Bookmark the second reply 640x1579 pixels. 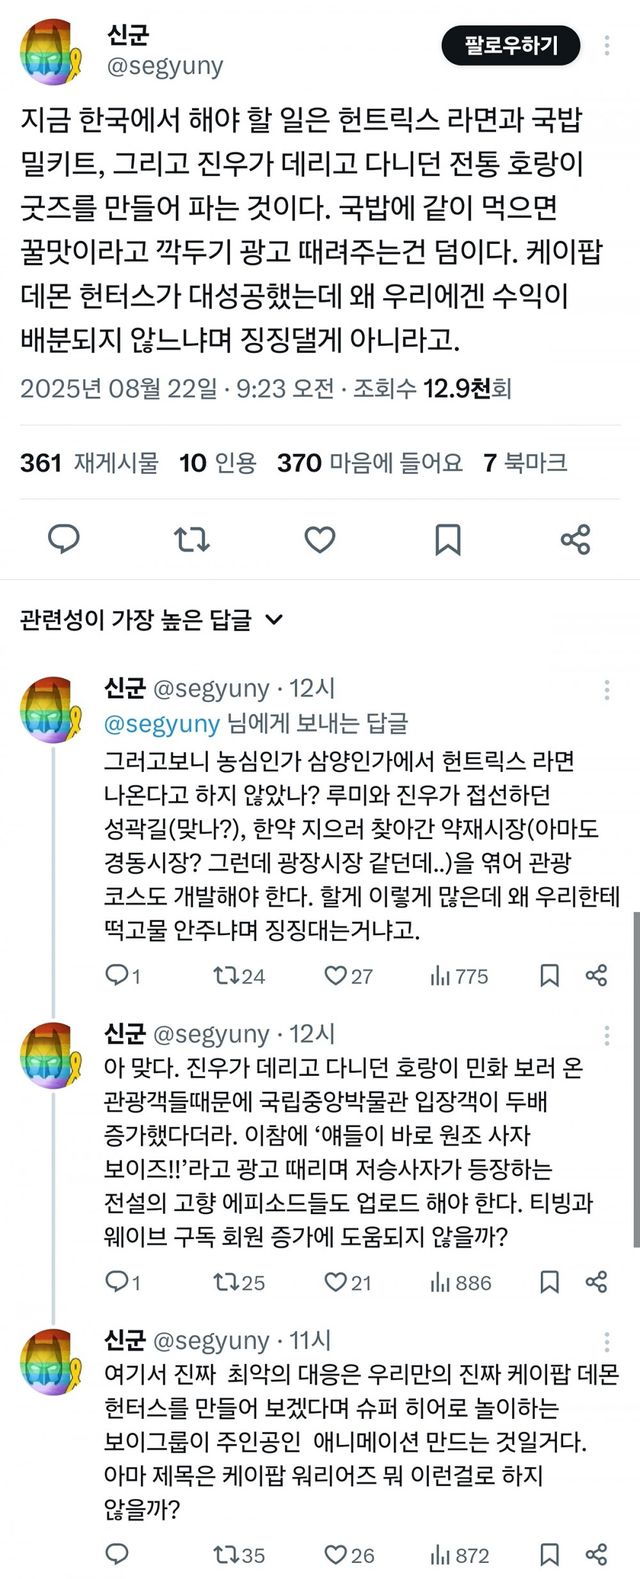click(549, 1281)
